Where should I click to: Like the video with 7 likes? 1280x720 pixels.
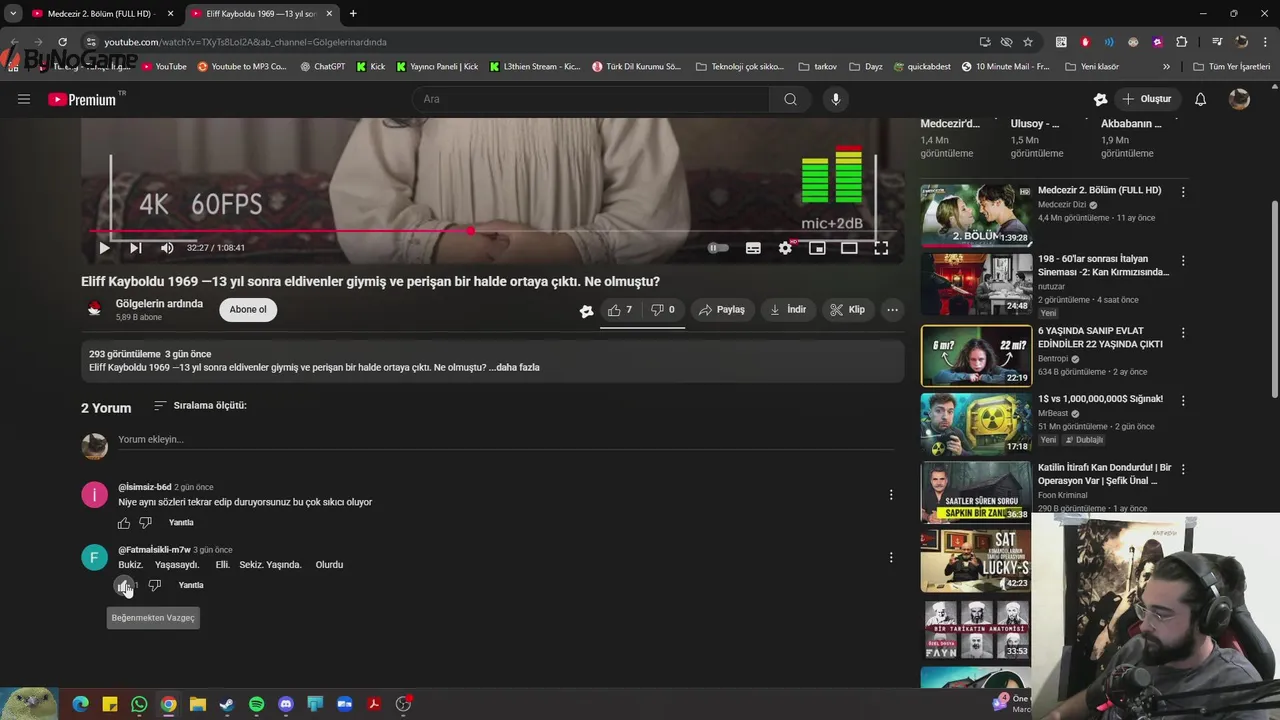(620, 310)
